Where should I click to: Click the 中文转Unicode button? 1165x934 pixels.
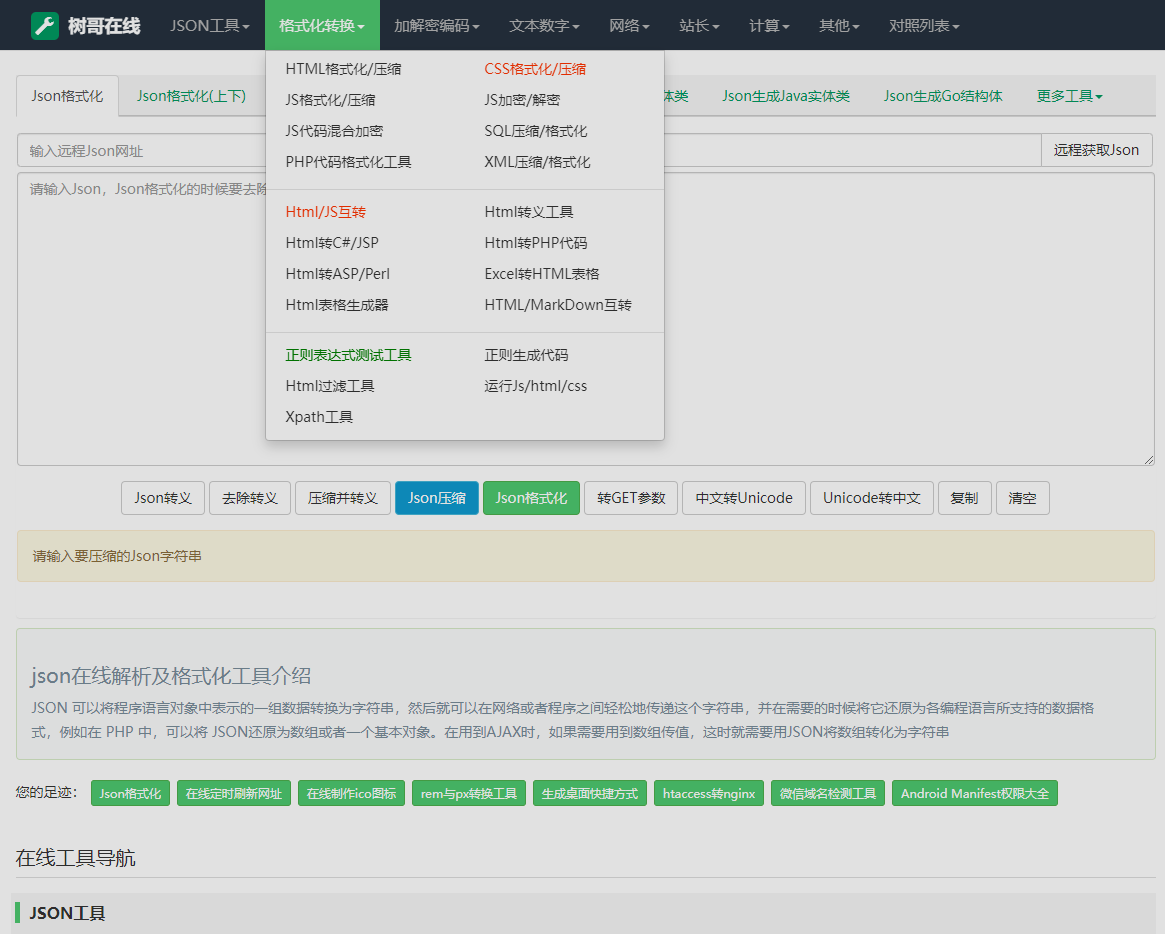point(743,498)
